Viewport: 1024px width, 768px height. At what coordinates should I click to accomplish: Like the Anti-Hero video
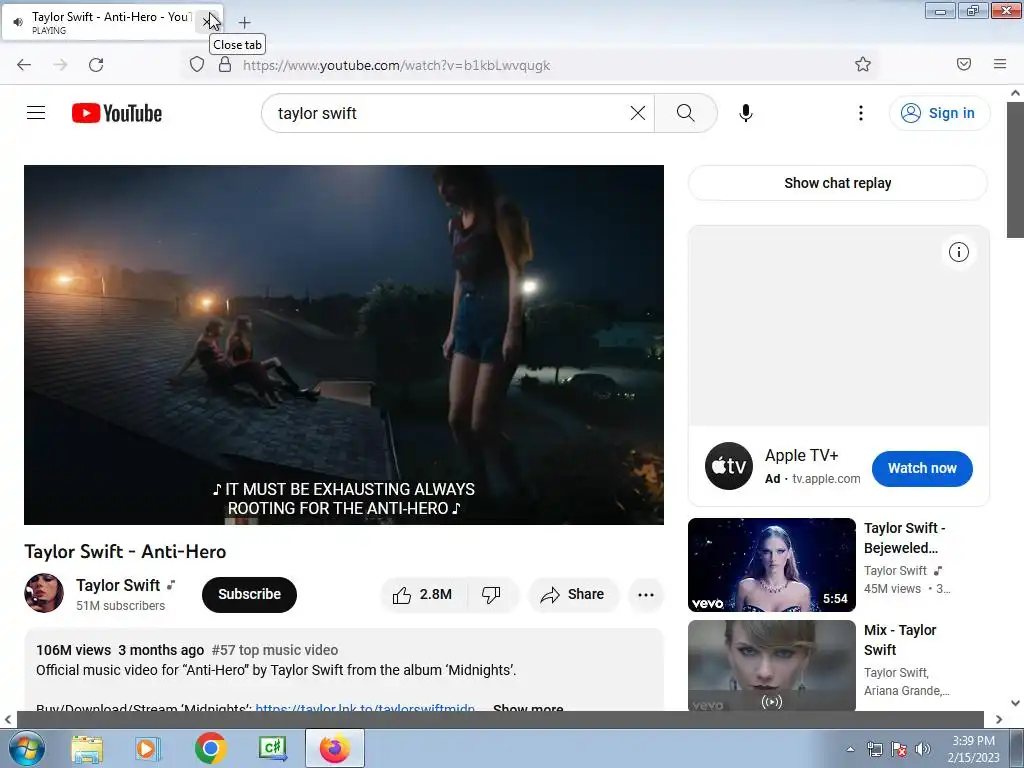click(423, 594)
